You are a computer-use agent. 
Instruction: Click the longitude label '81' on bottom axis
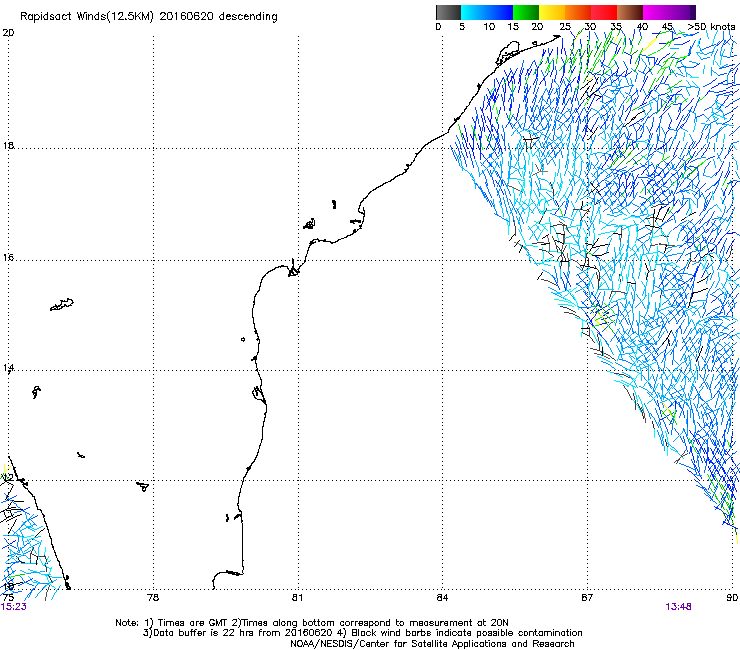click(x=297, y=598)
